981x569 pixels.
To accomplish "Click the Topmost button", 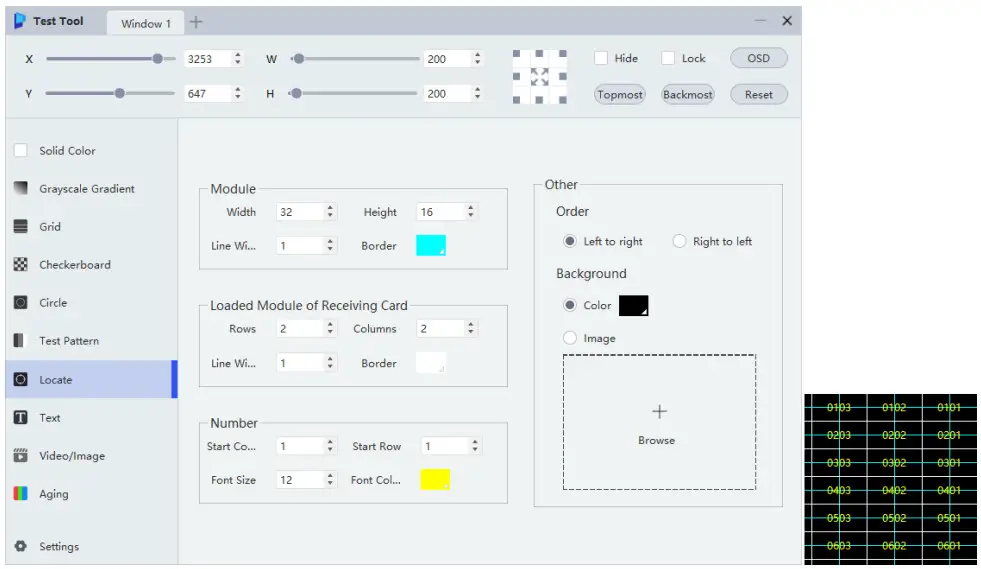I will tap(619, 95).
